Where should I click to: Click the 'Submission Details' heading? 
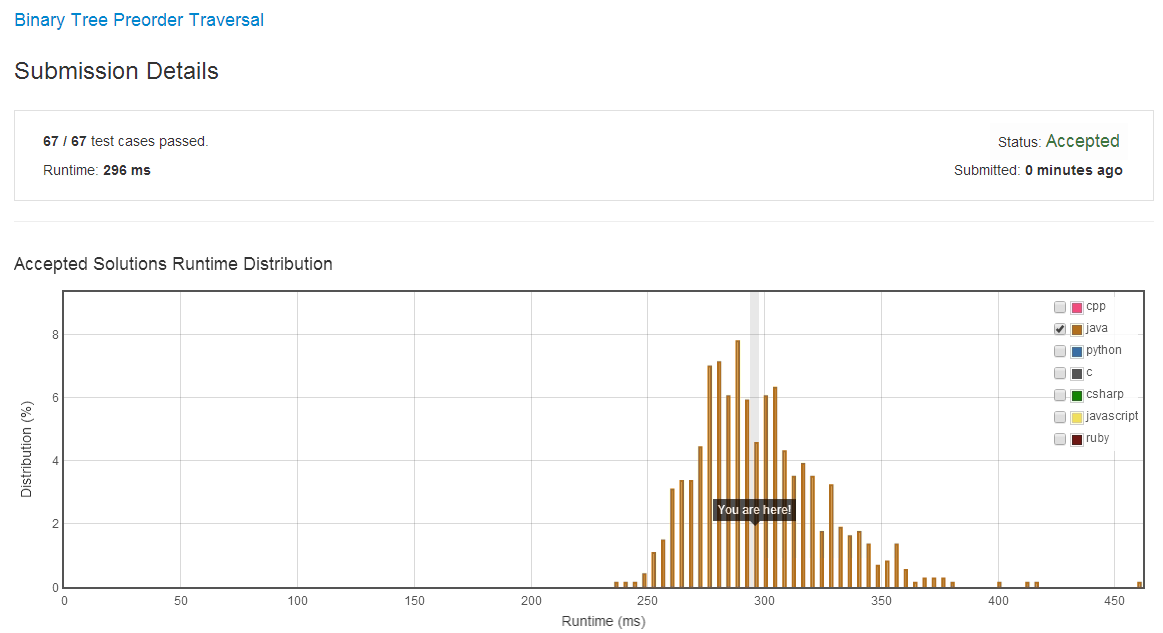[116, 70]
